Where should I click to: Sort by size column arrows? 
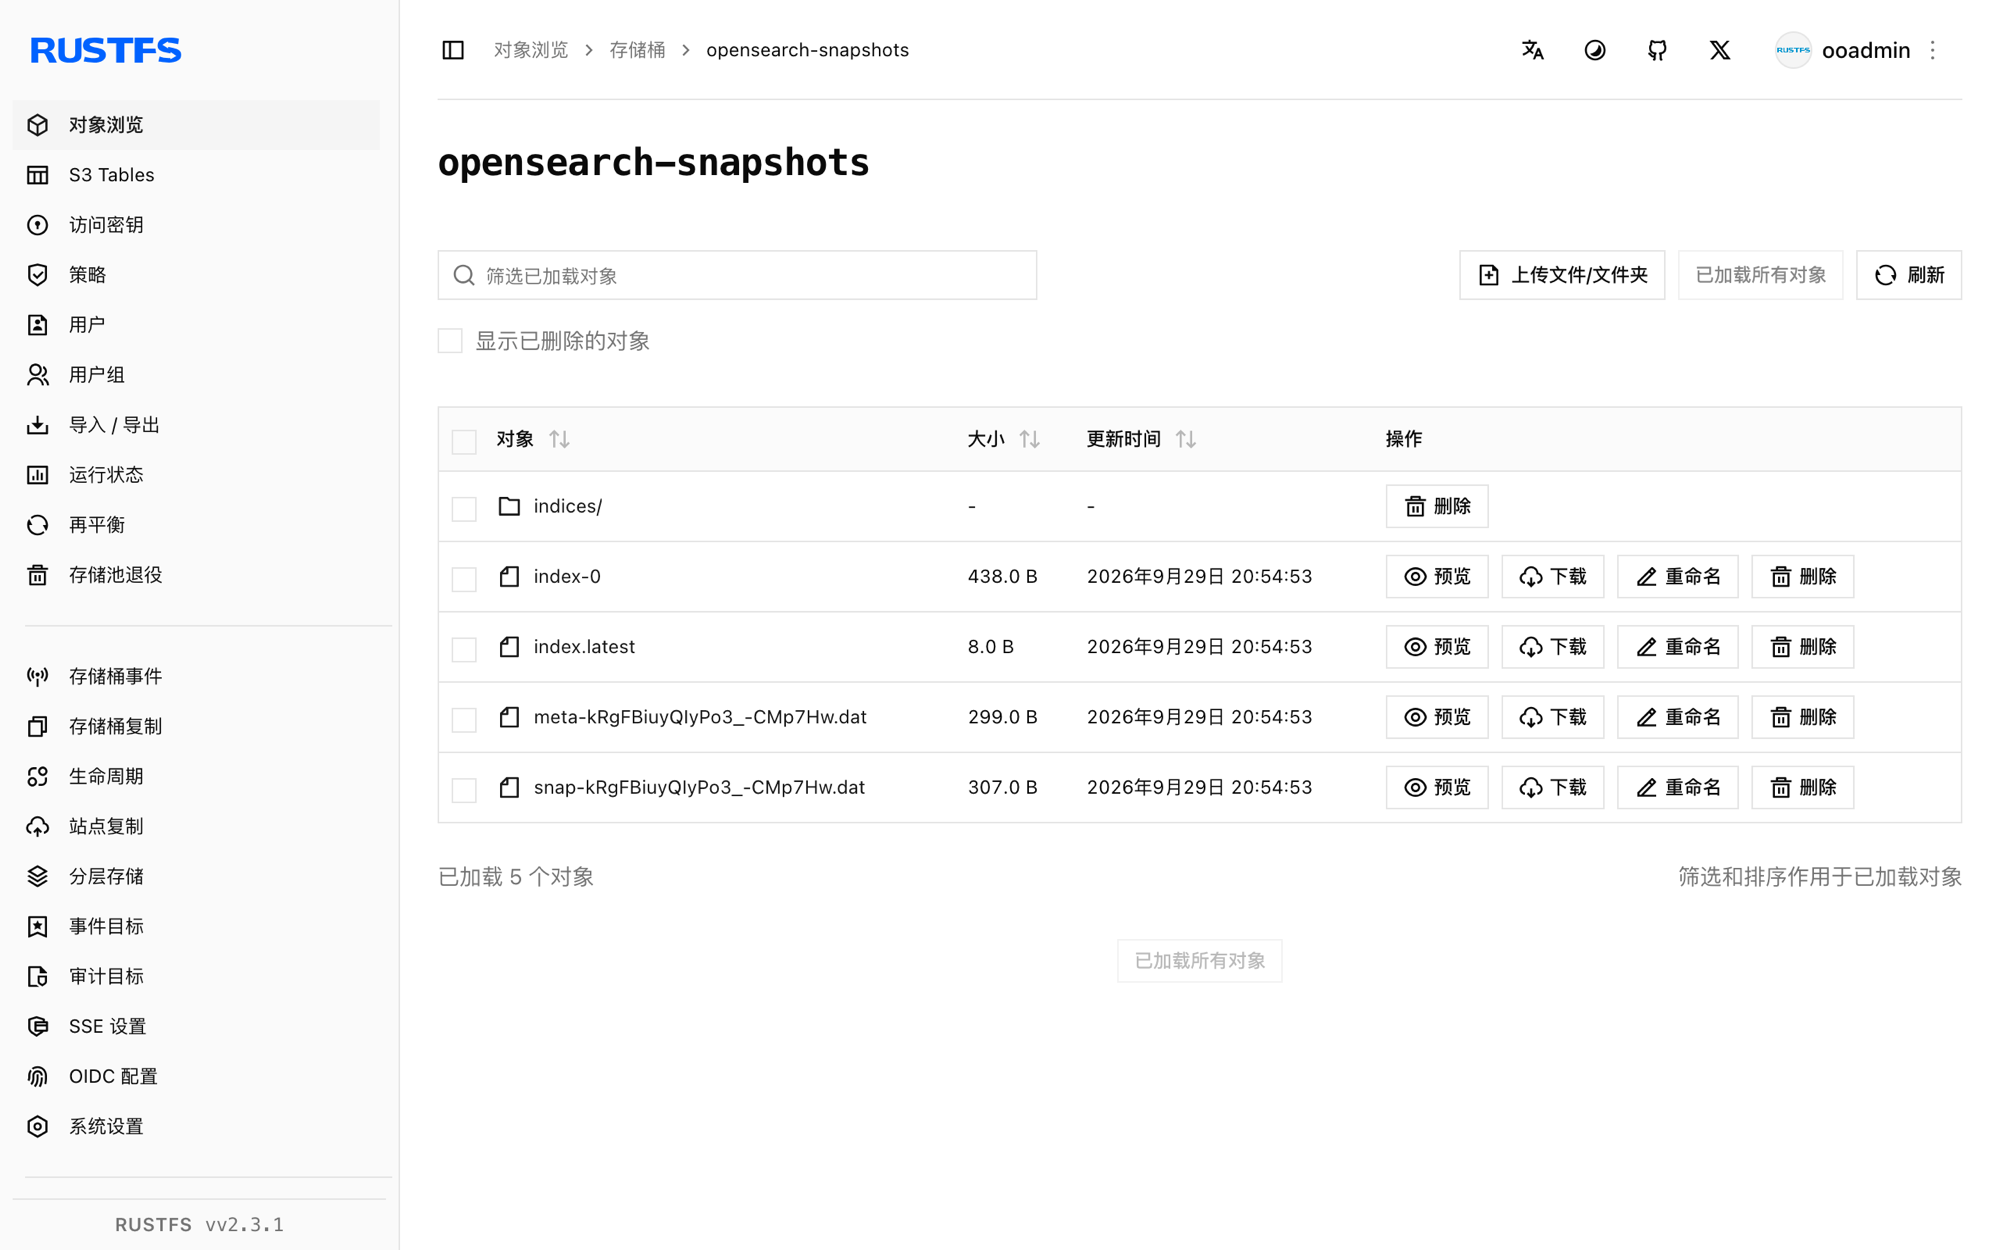coord(1030,439)
